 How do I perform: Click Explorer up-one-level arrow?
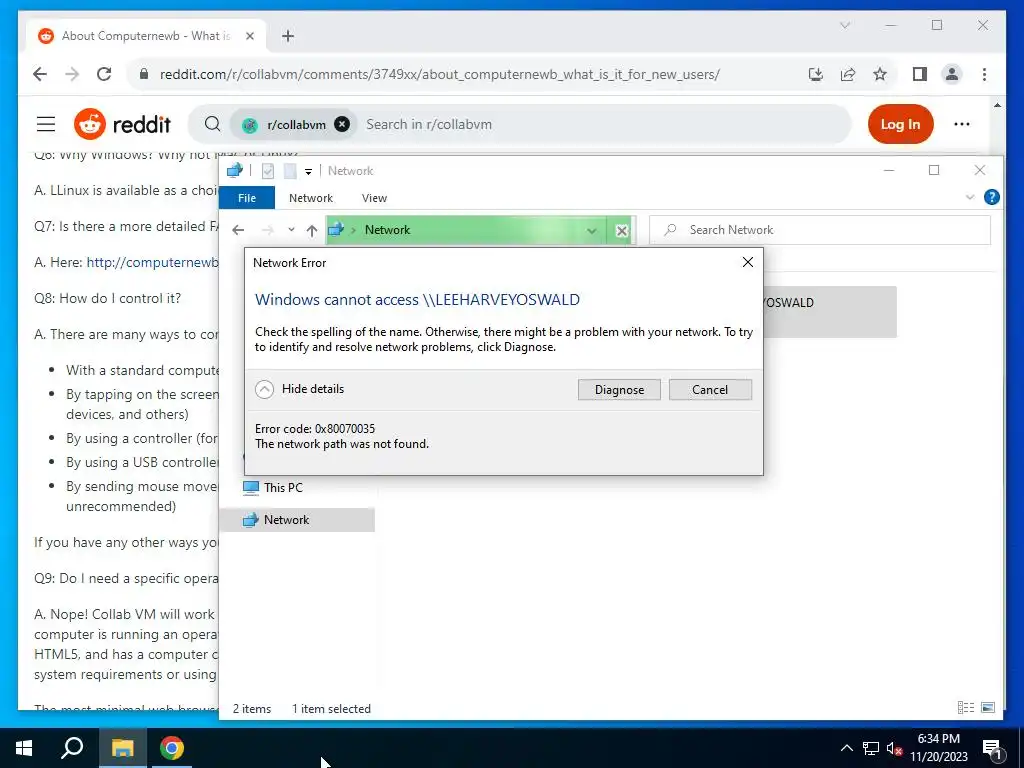[312, 231]
